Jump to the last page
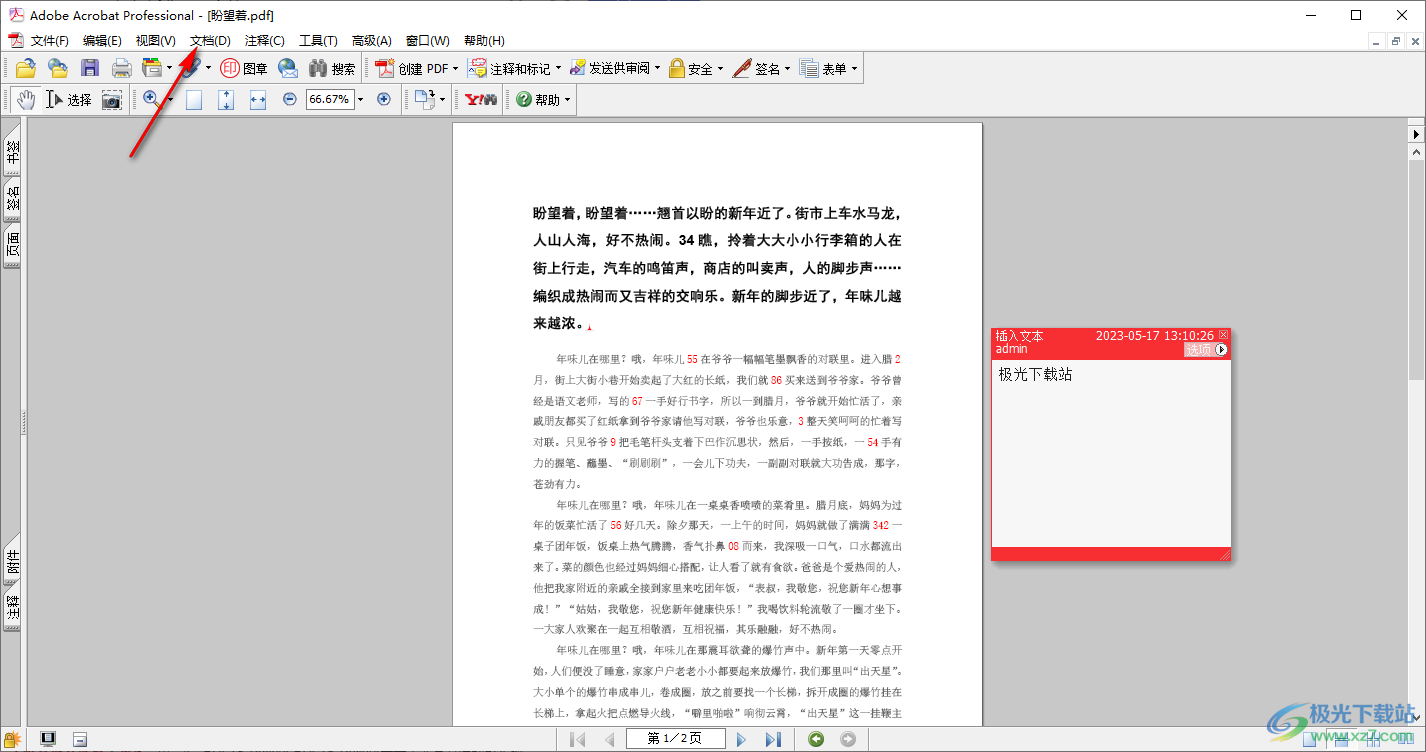The height and width of the screenshot is (752, 1426). point(773,739)
